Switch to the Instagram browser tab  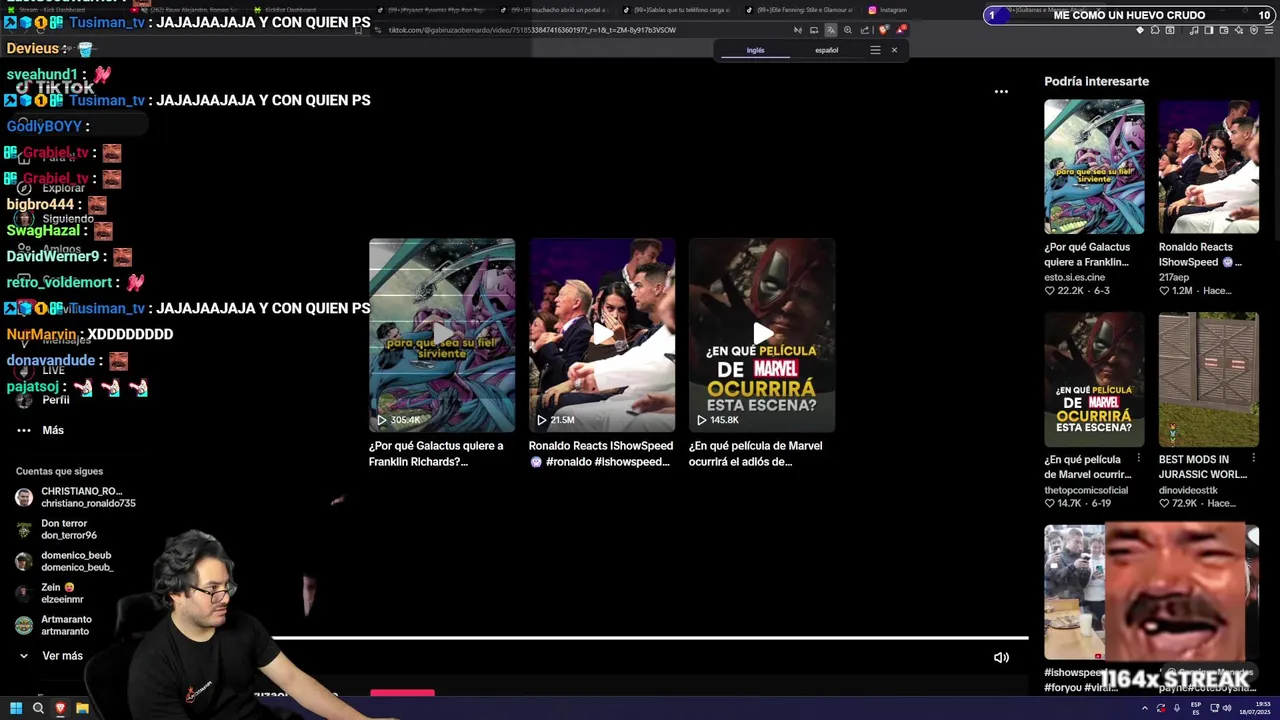(886, 10)
